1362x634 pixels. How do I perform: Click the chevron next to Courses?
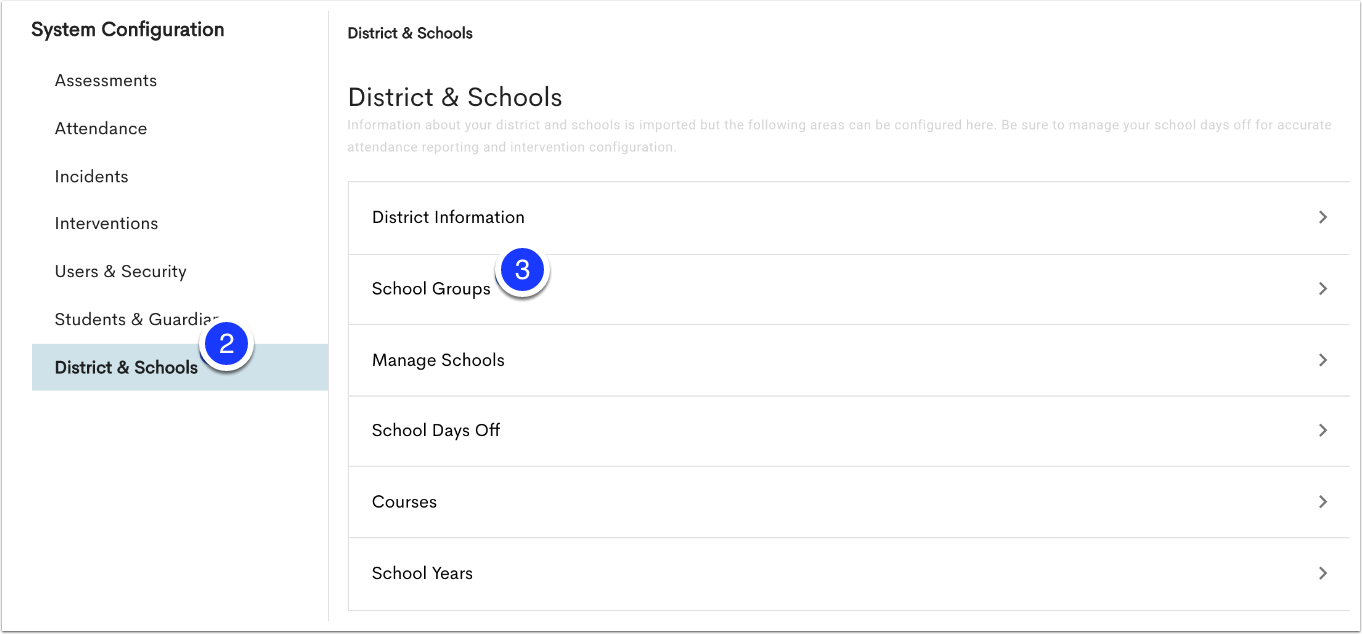[1322, 502]
